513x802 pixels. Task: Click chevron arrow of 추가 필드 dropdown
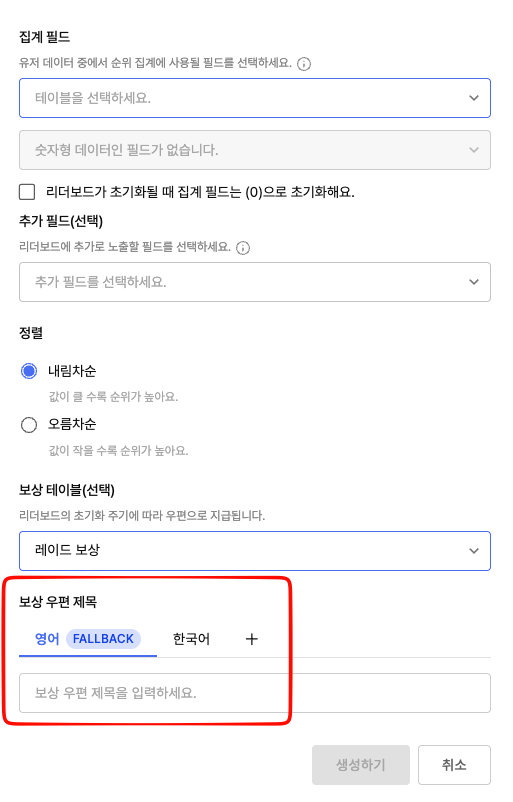point(474,282)
